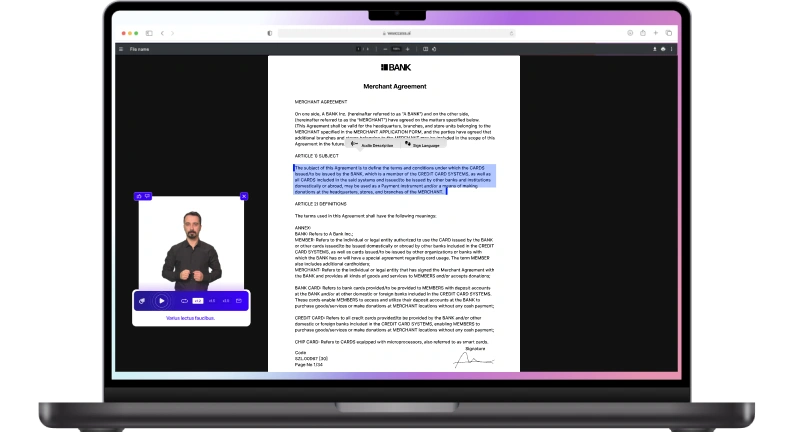Click the thumbs up feedback icon
This screenshot has width=806, height=432.
pos(139,196)
